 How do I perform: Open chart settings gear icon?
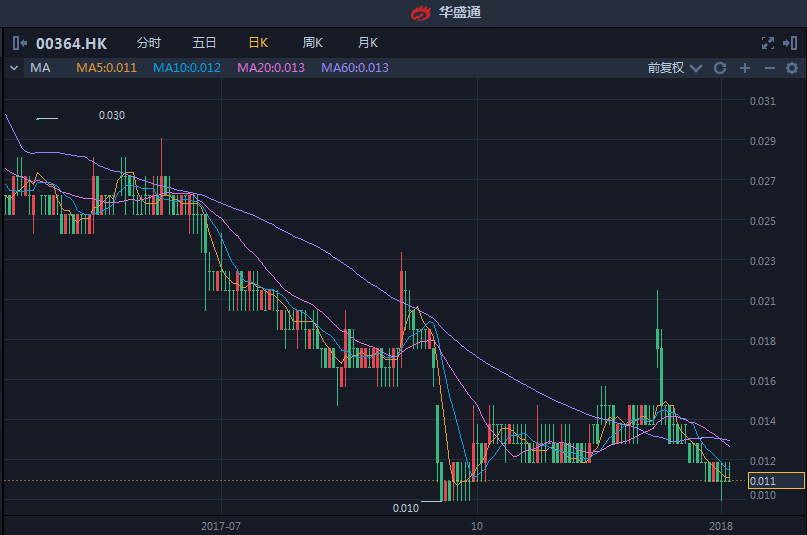pyautogui.click(x=792, y=68)
